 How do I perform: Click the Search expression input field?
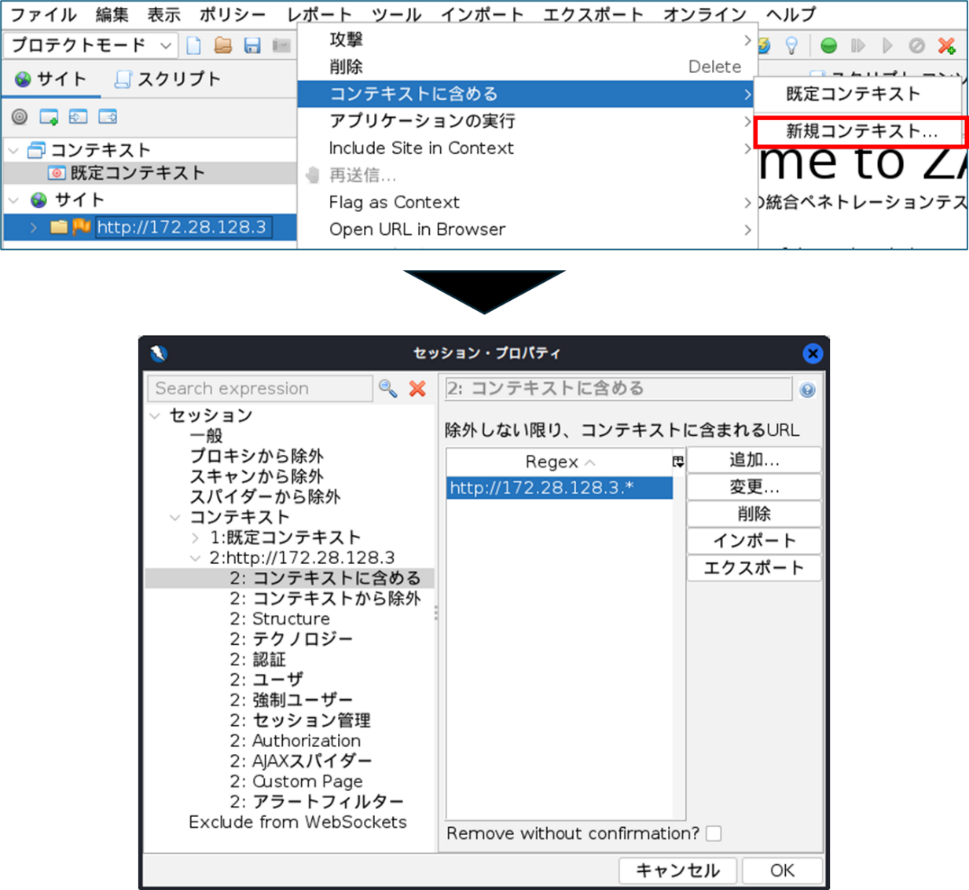[x=260, y=389]
